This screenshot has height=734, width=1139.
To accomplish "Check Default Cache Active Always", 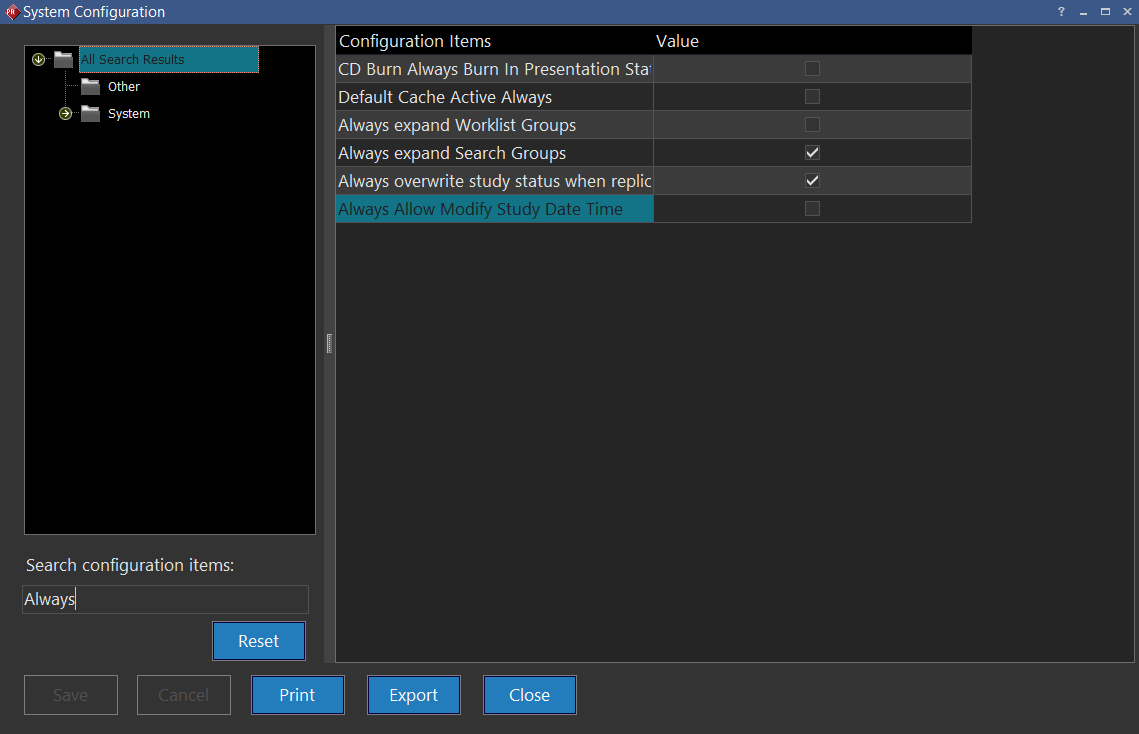I will pos(812,97).
